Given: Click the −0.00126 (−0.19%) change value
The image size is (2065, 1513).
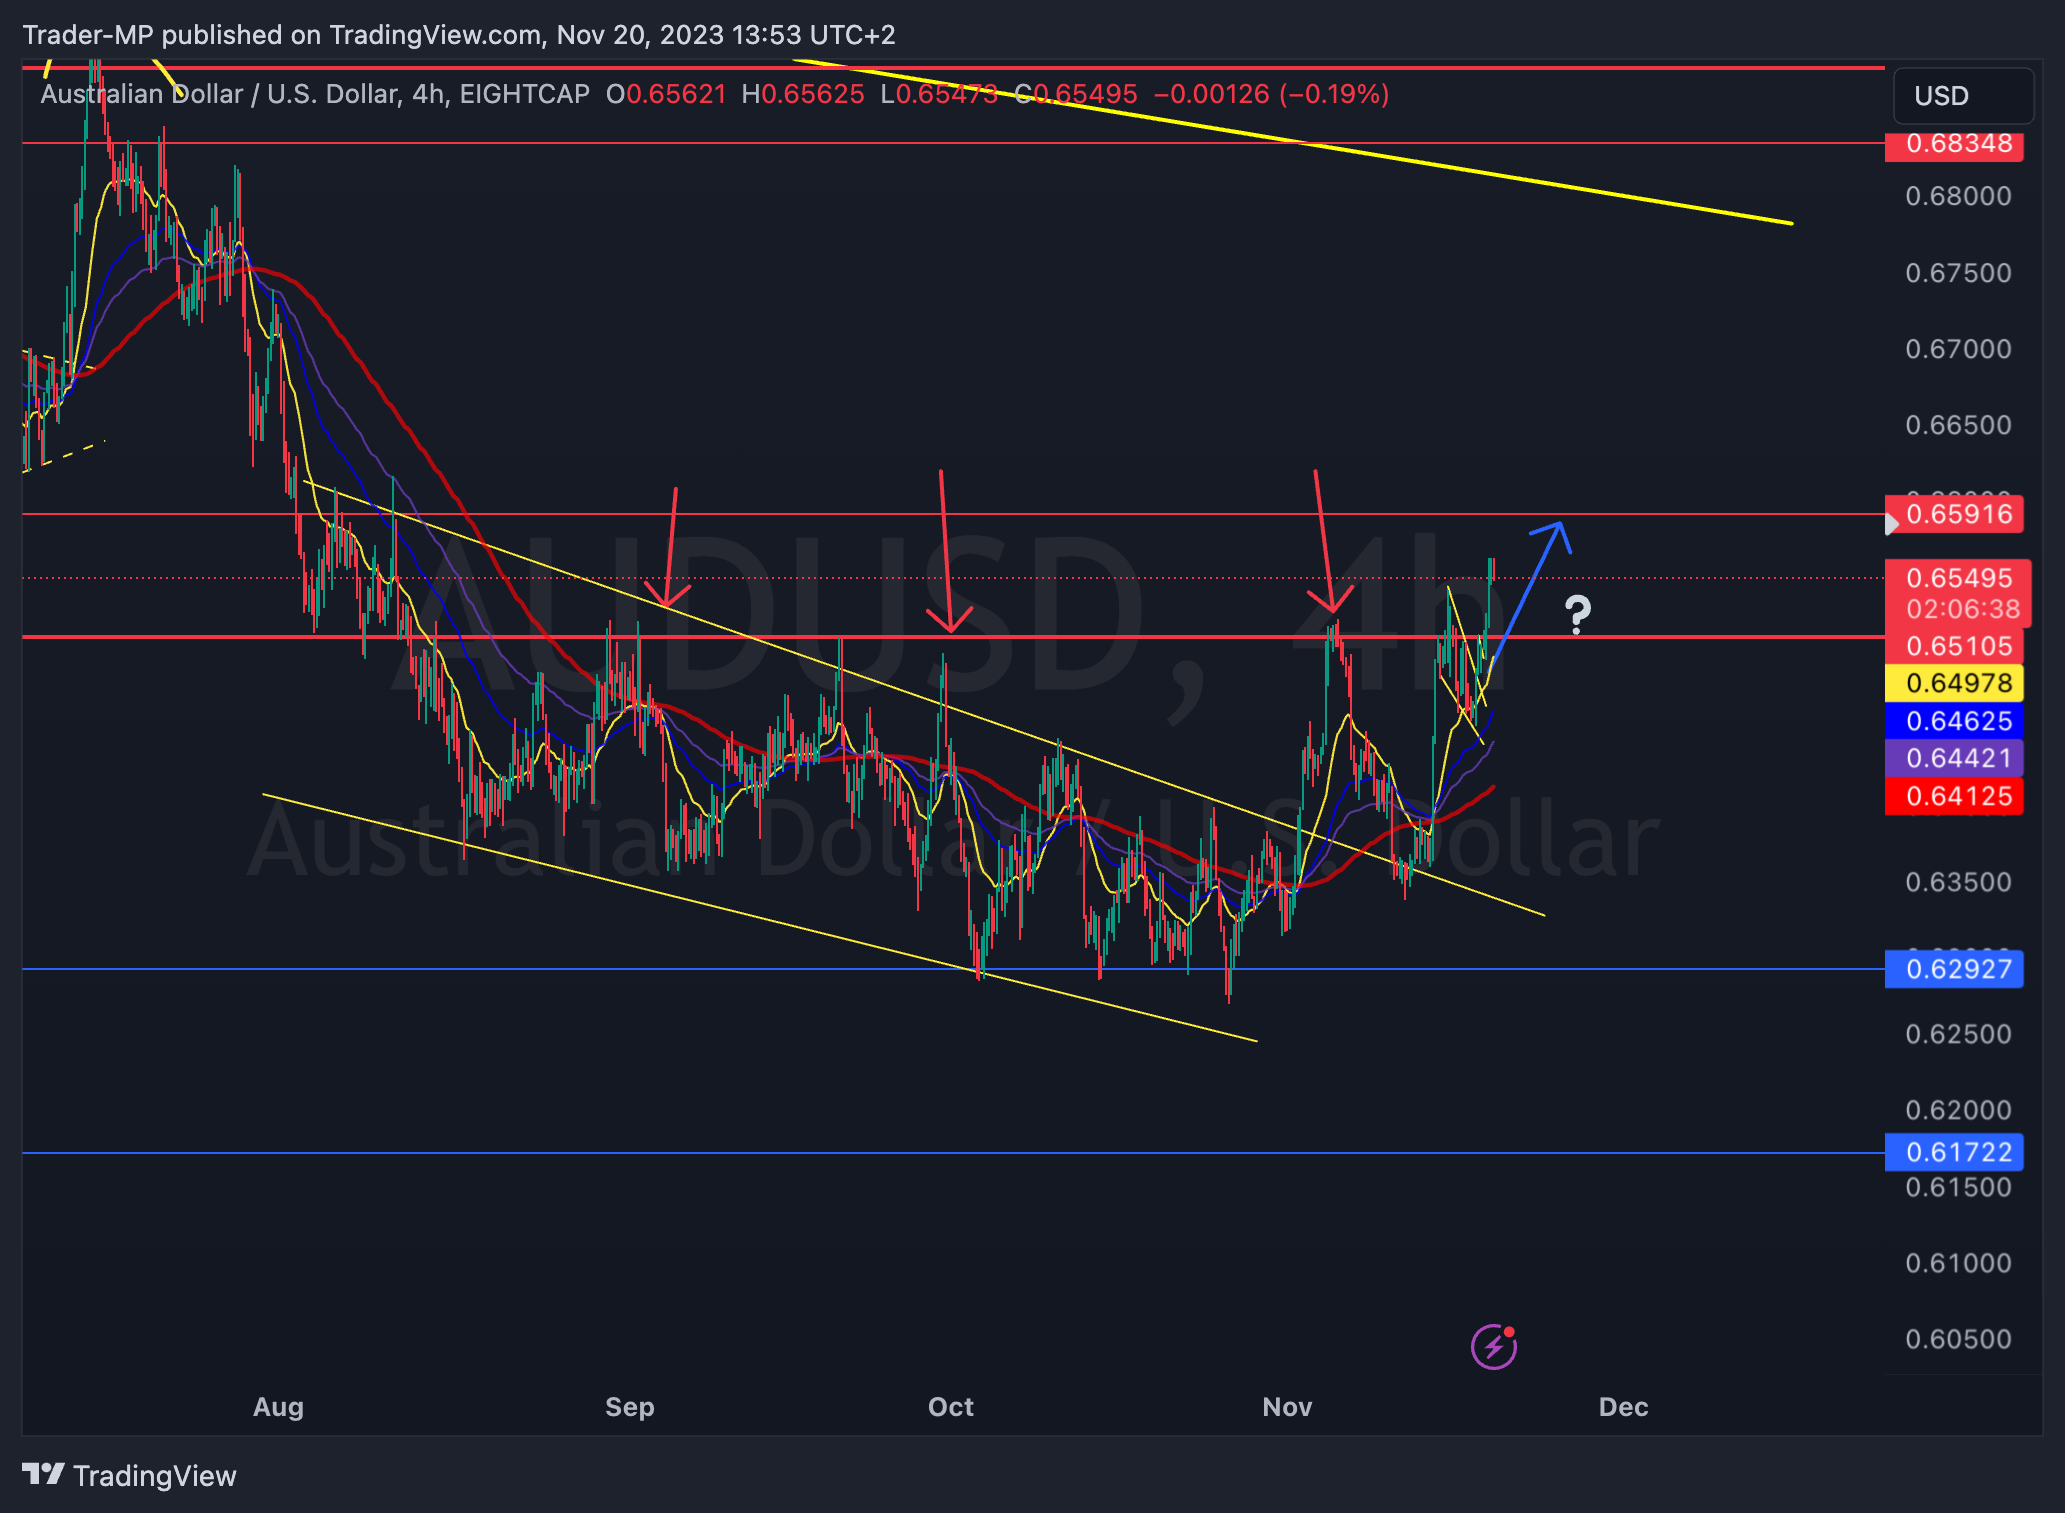Looking at the screenshot, I should pyautogui.click(x=1271, y=94).
